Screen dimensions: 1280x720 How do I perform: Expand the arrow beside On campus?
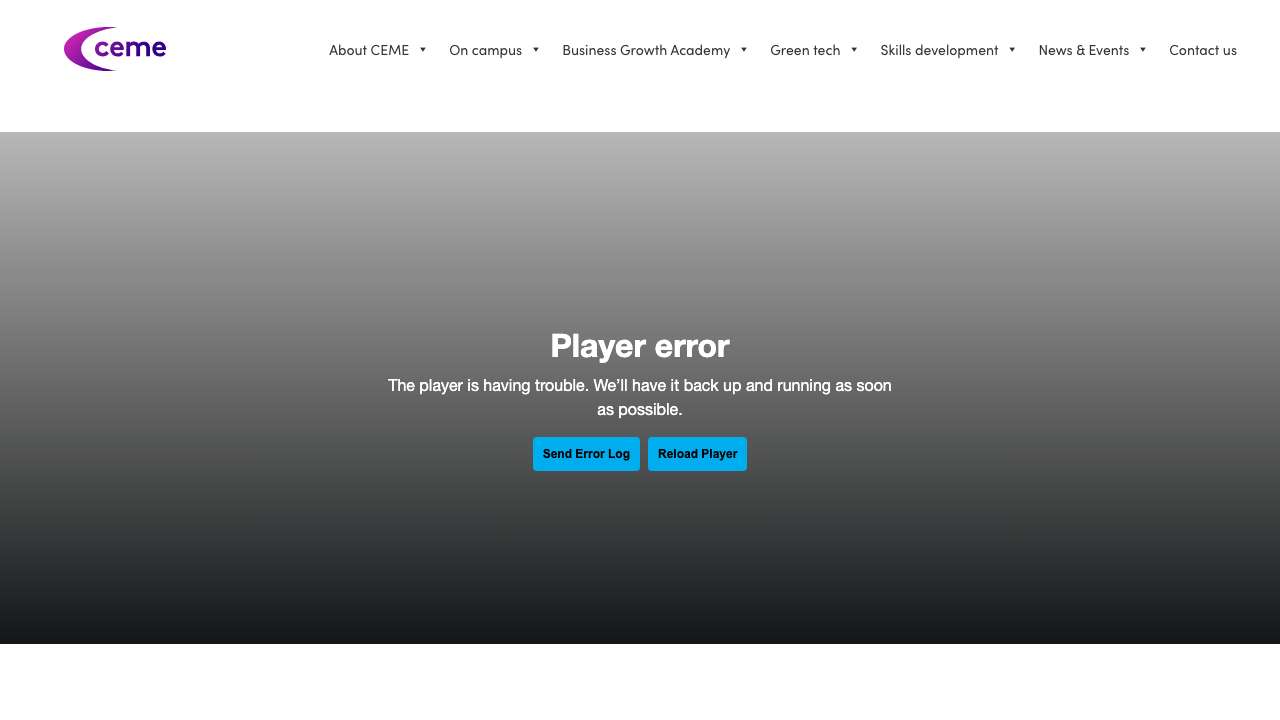coord(536,50)
